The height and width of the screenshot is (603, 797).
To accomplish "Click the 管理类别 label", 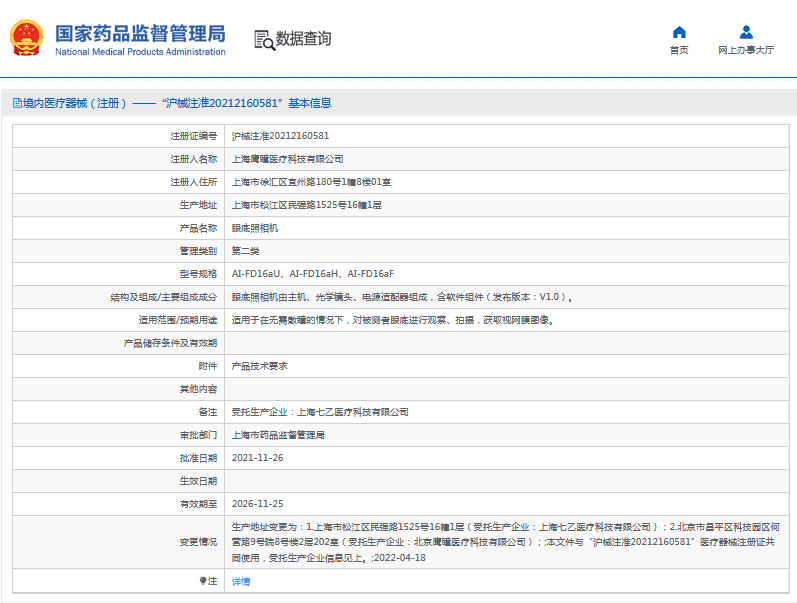I will [198, 251].
